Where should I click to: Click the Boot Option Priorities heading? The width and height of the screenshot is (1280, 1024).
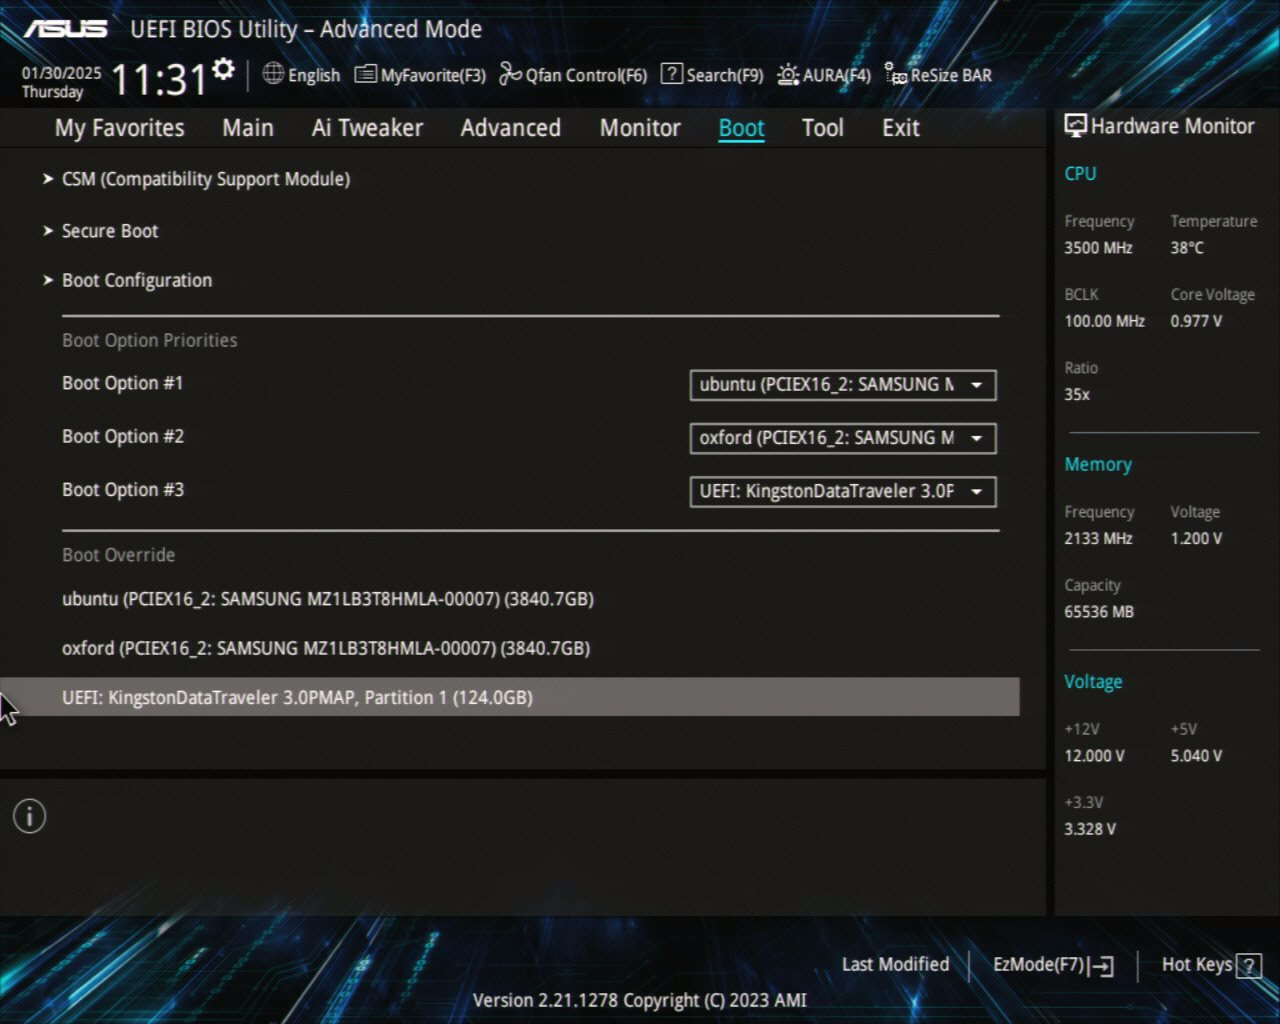point(150,340)
